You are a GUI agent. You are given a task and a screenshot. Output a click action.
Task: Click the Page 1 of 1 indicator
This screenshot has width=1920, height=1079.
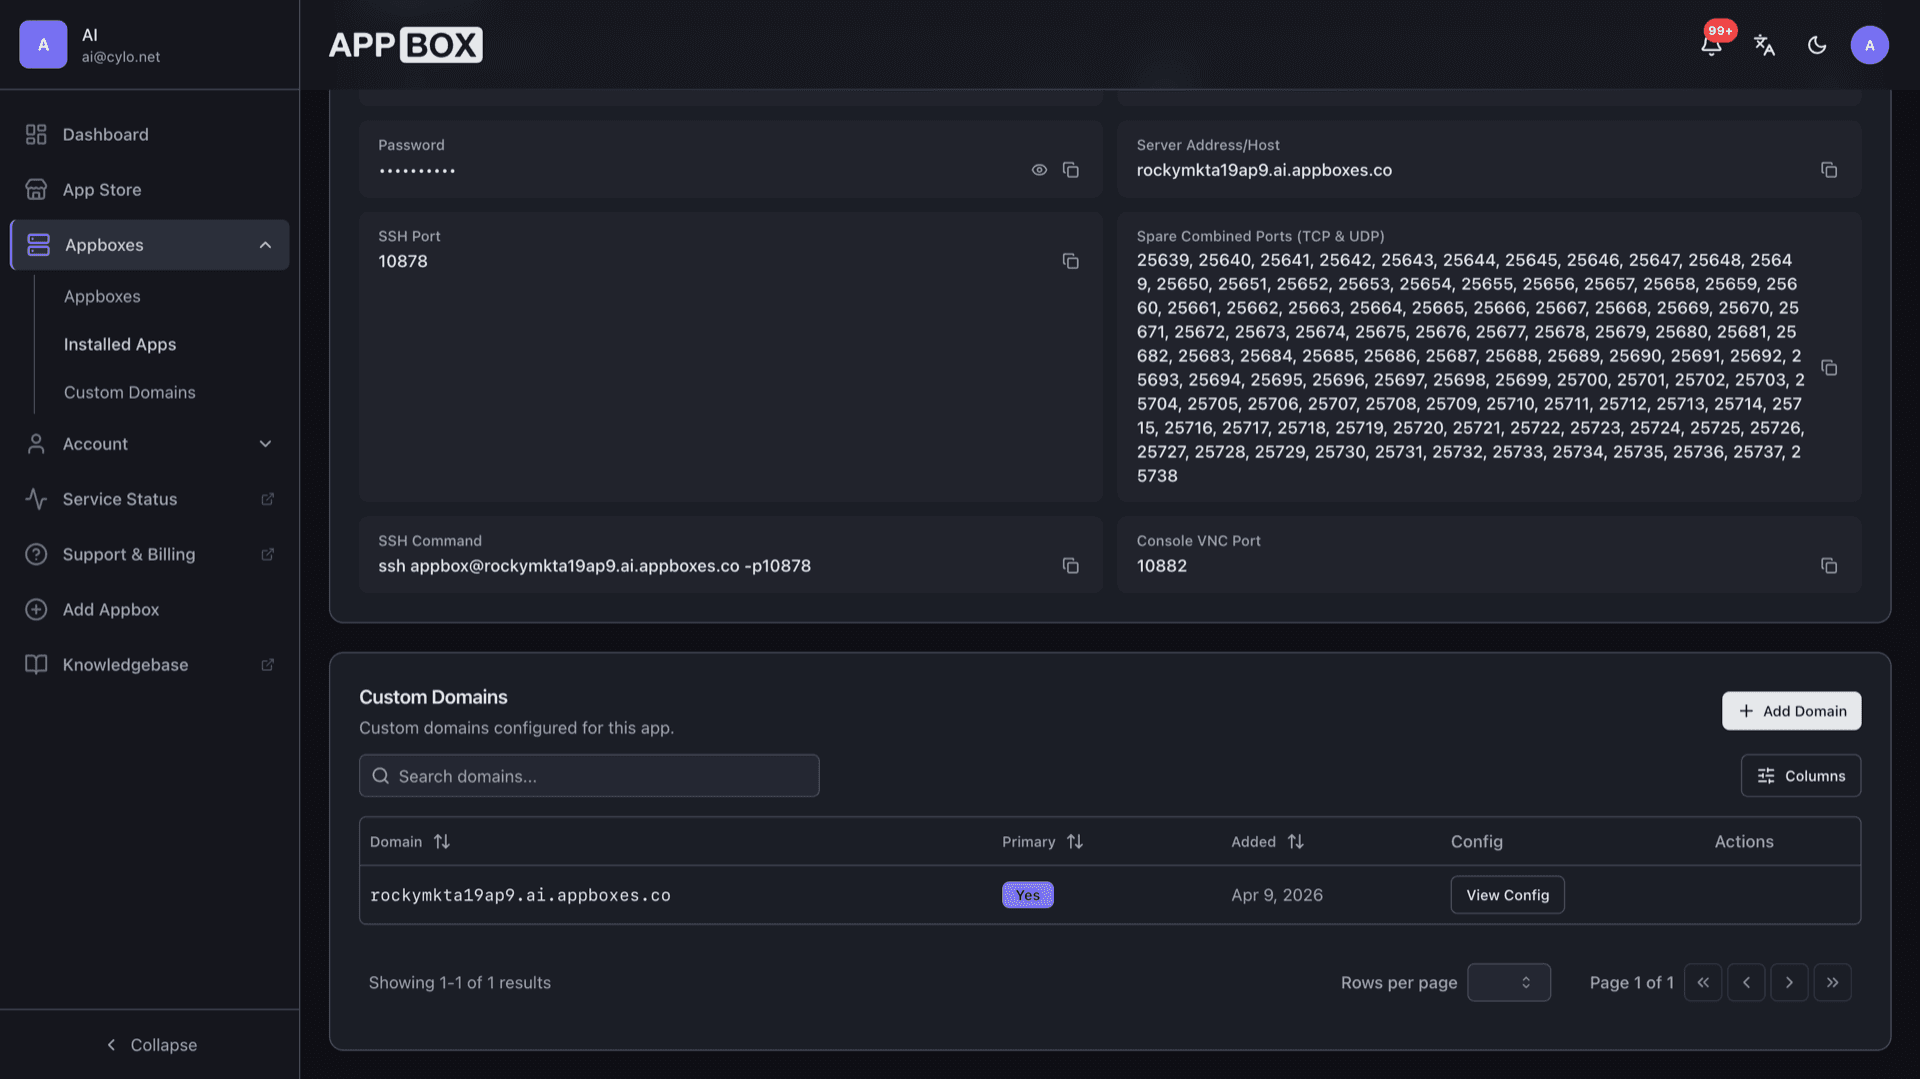coord(1632,983)
